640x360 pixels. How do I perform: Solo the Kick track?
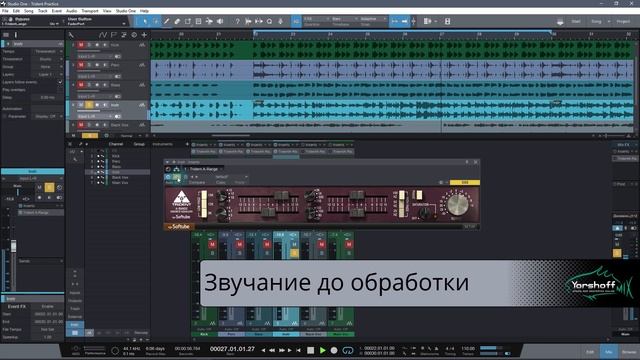coord(89,45)
